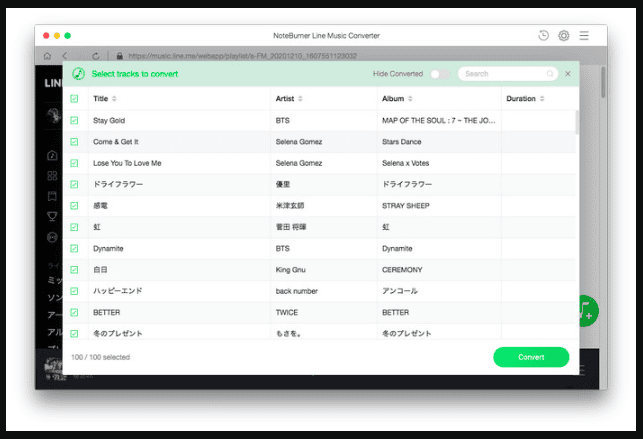The width and height of the screenshot is (643, 439).
Task: Reload the page with refresh icon
Action: coord(96,56)
